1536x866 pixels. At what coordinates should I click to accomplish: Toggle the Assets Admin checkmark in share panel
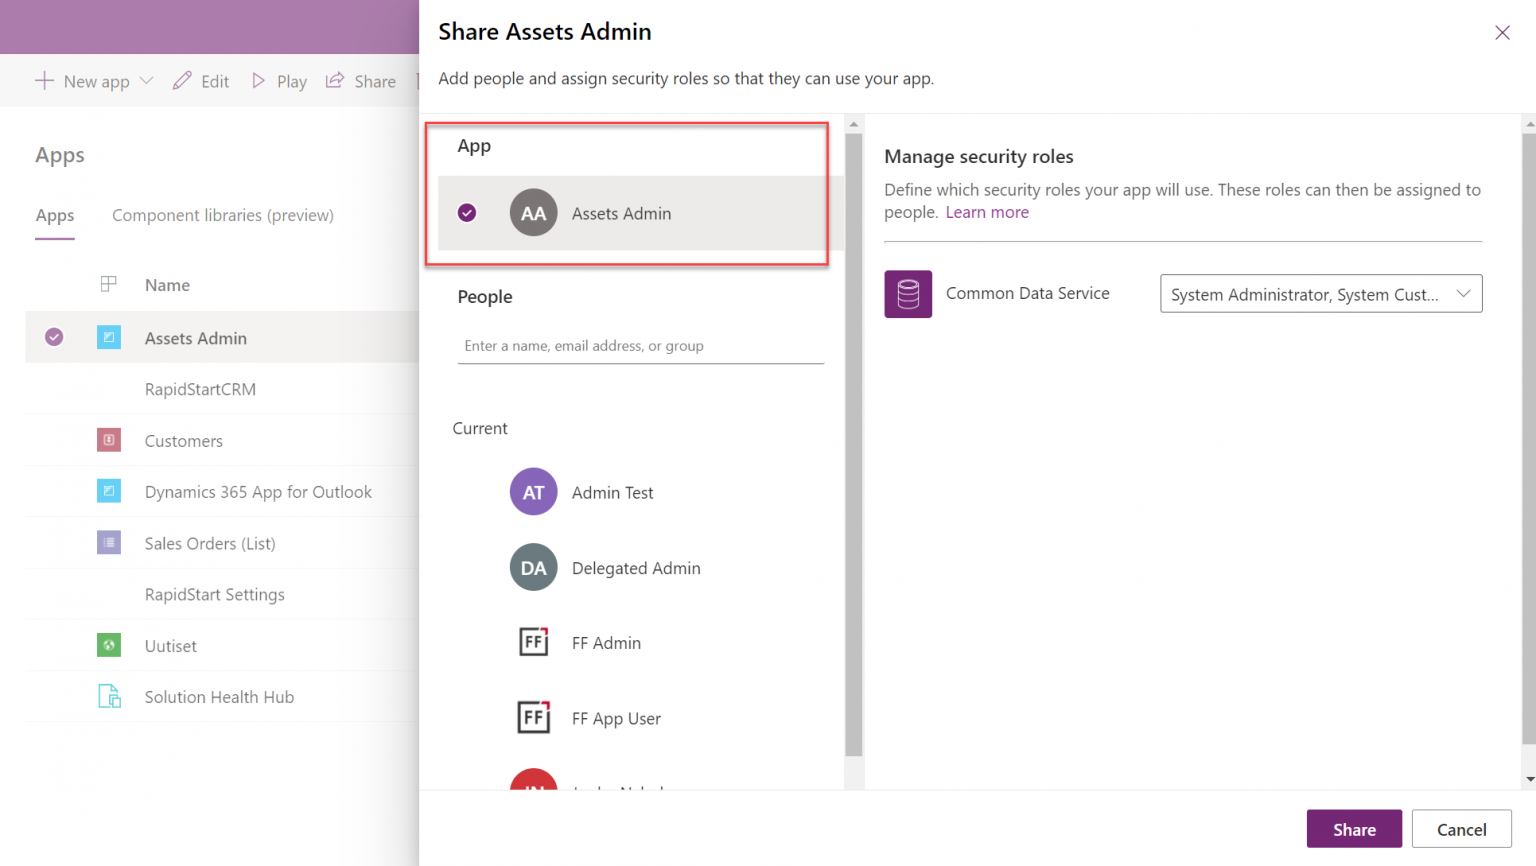tap(467, 213)
